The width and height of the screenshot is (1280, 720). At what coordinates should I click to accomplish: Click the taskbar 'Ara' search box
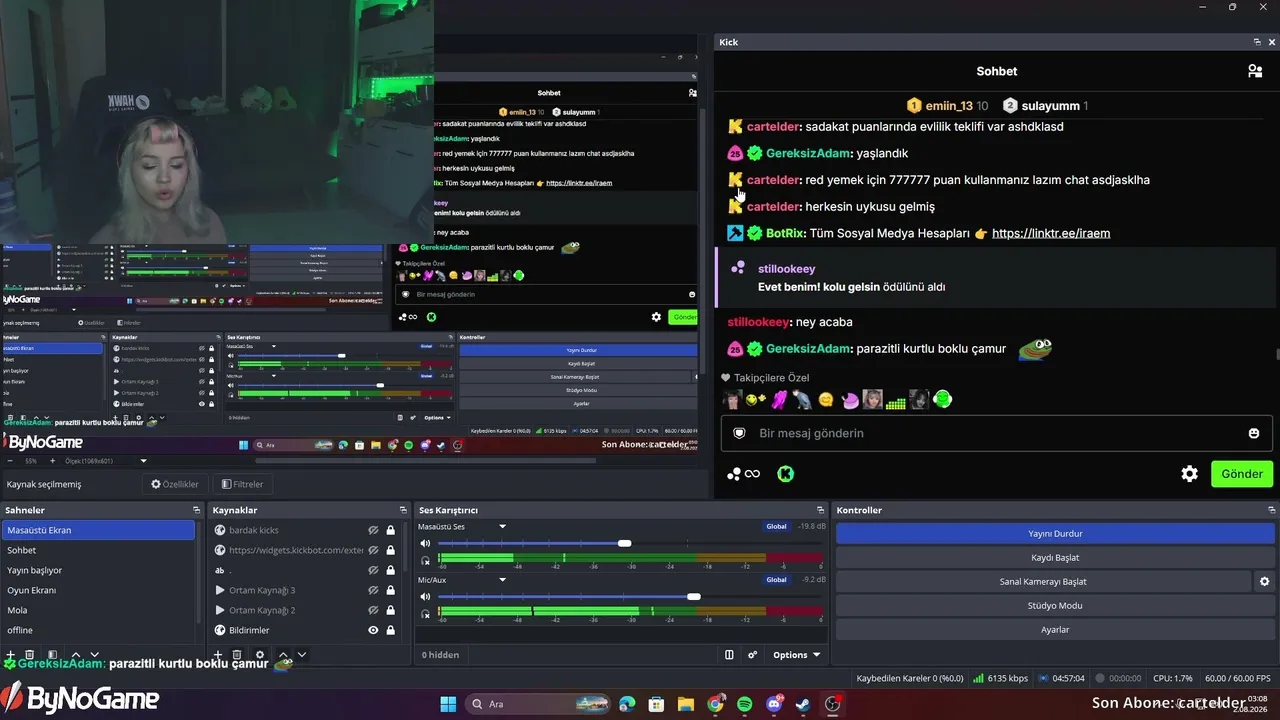click(538, 704)
